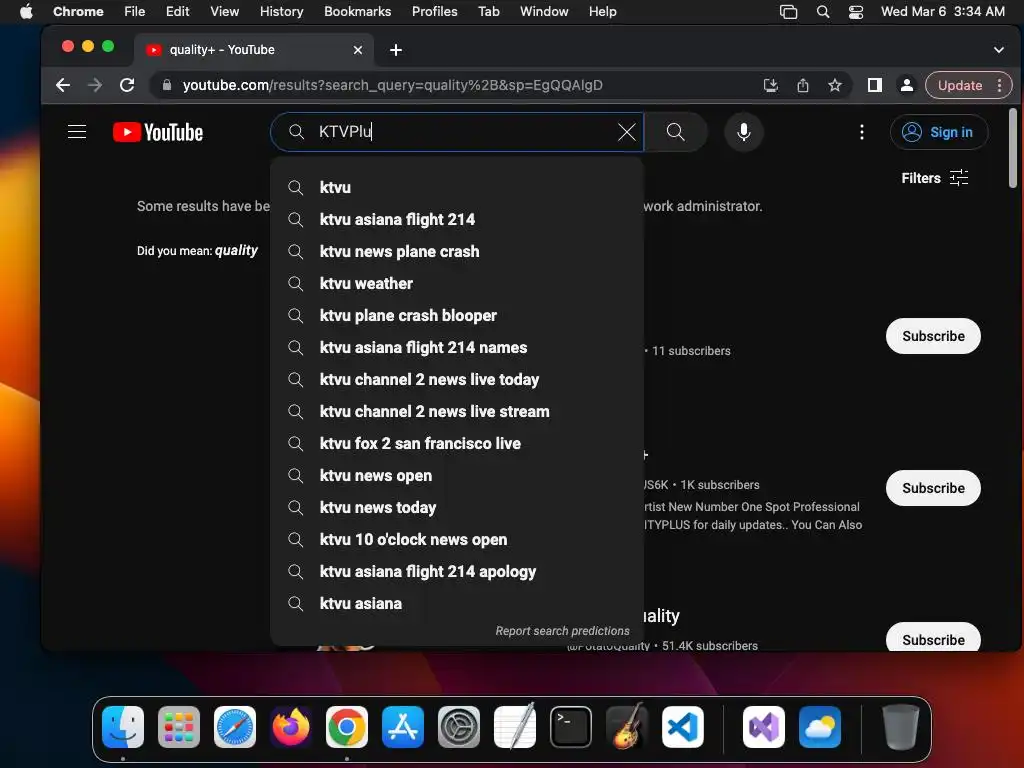Pick the last 'ktvu asiana' suggestion
The width and height of the screenshot is (1024, 768).
tap(456, 603)
